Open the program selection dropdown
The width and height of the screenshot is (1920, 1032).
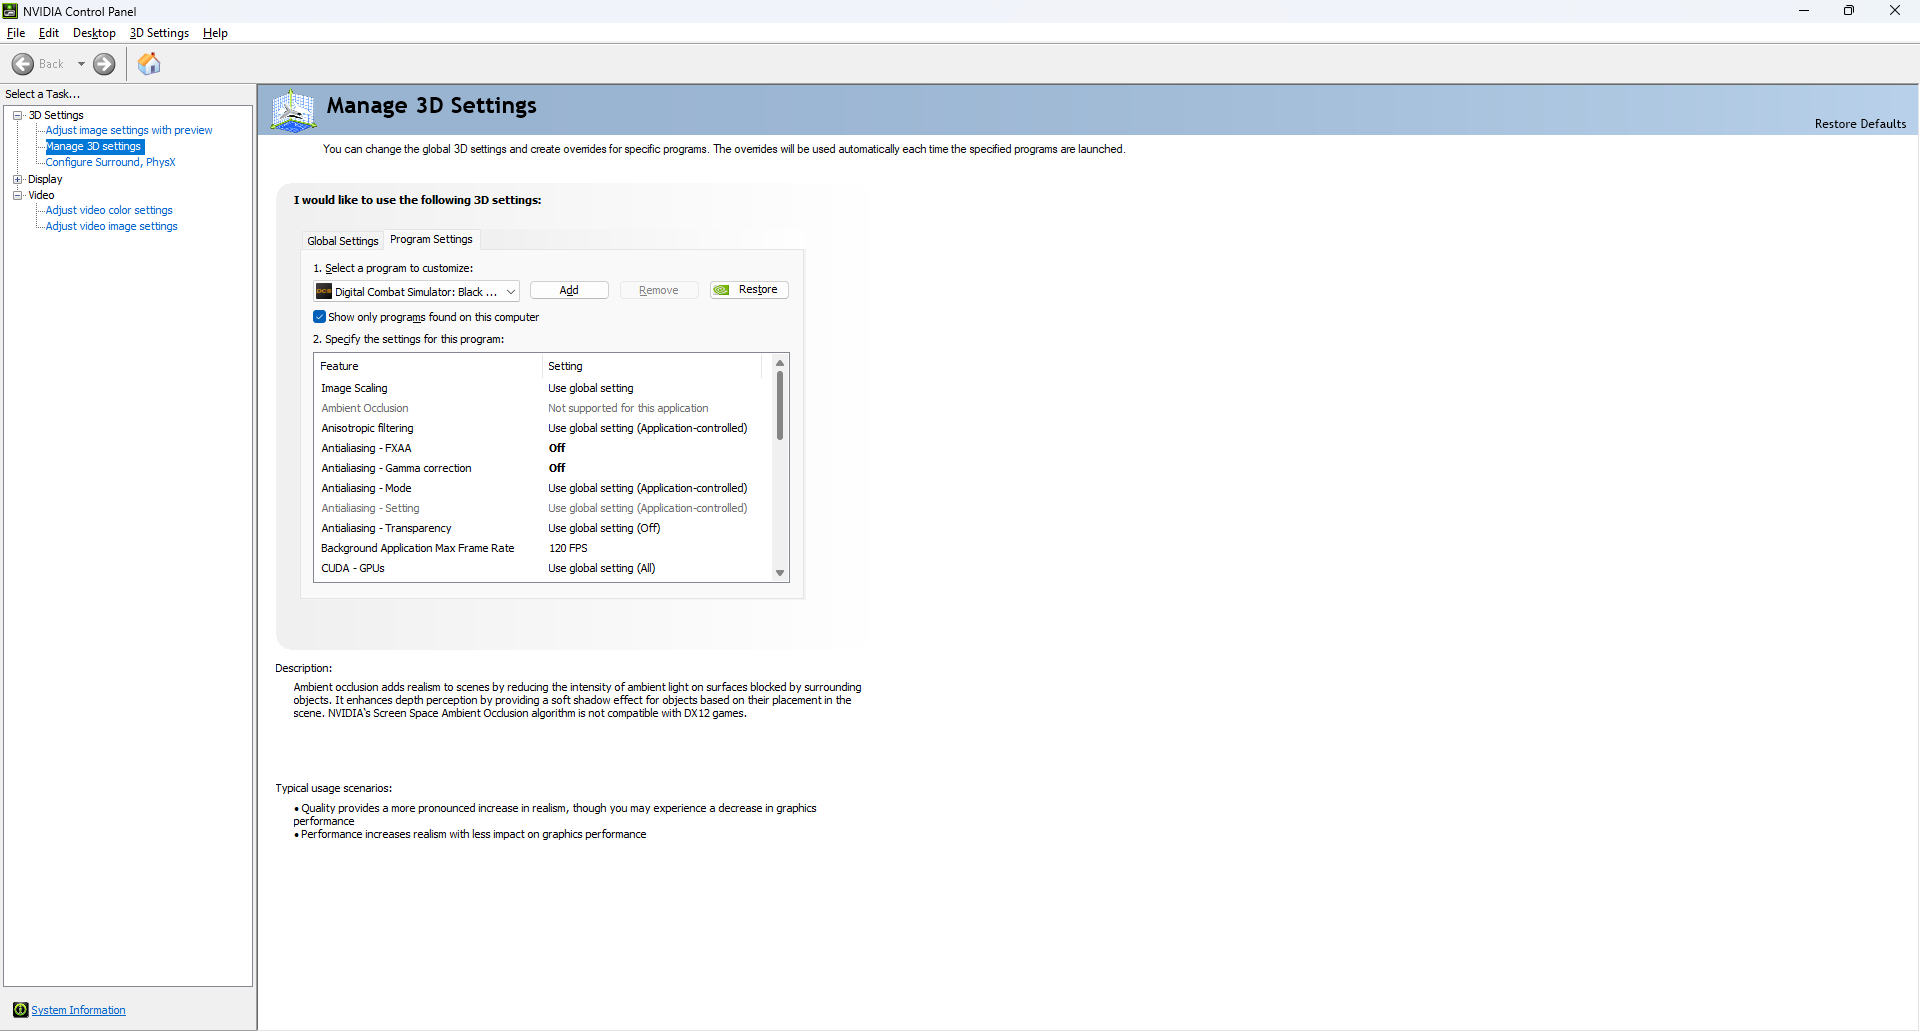point(416,291)
